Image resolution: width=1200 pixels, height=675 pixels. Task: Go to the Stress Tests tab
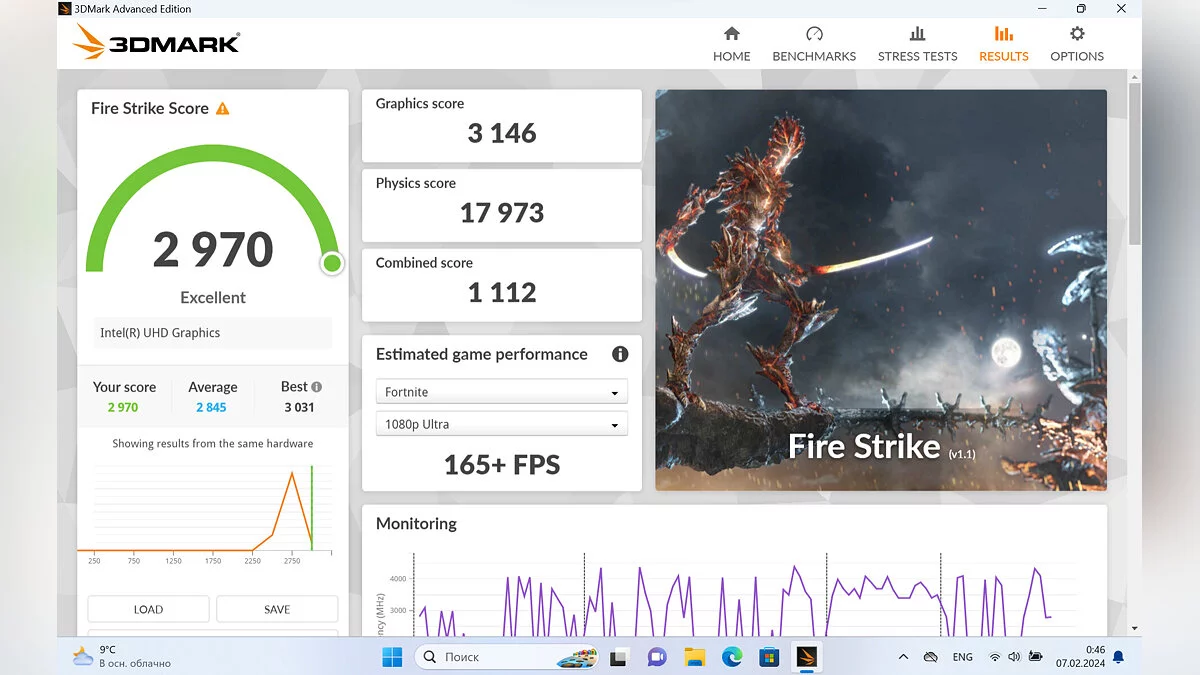917,44
